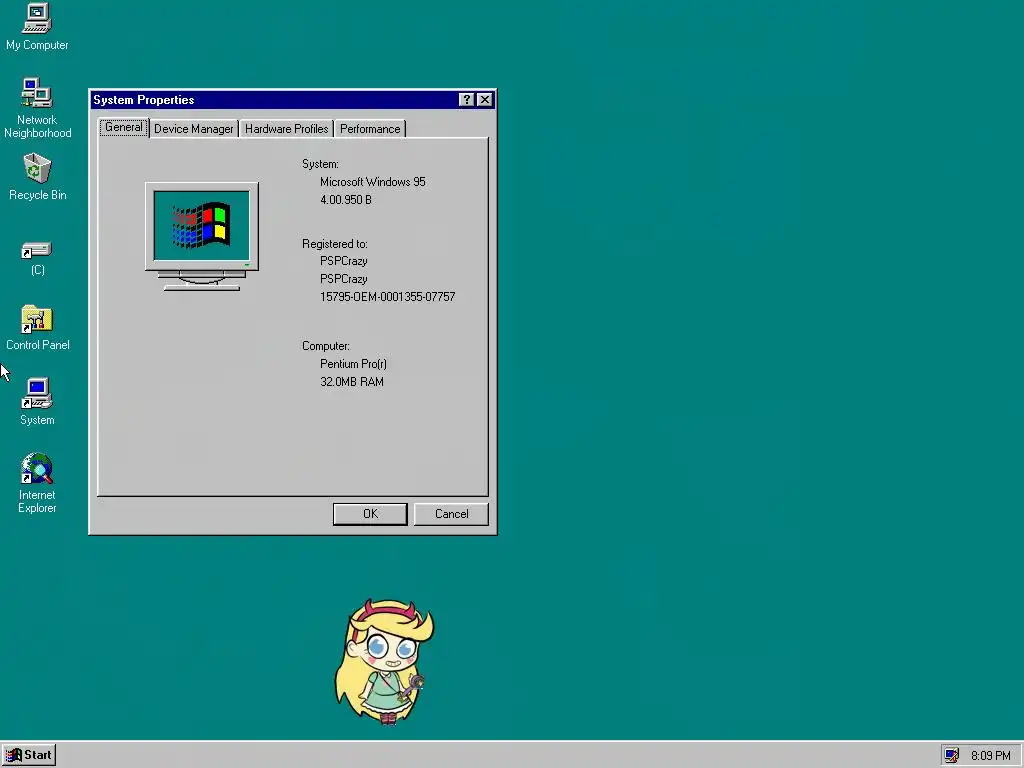Click the 'System:' label
The image size is (1024, 768).
(320, 164)
